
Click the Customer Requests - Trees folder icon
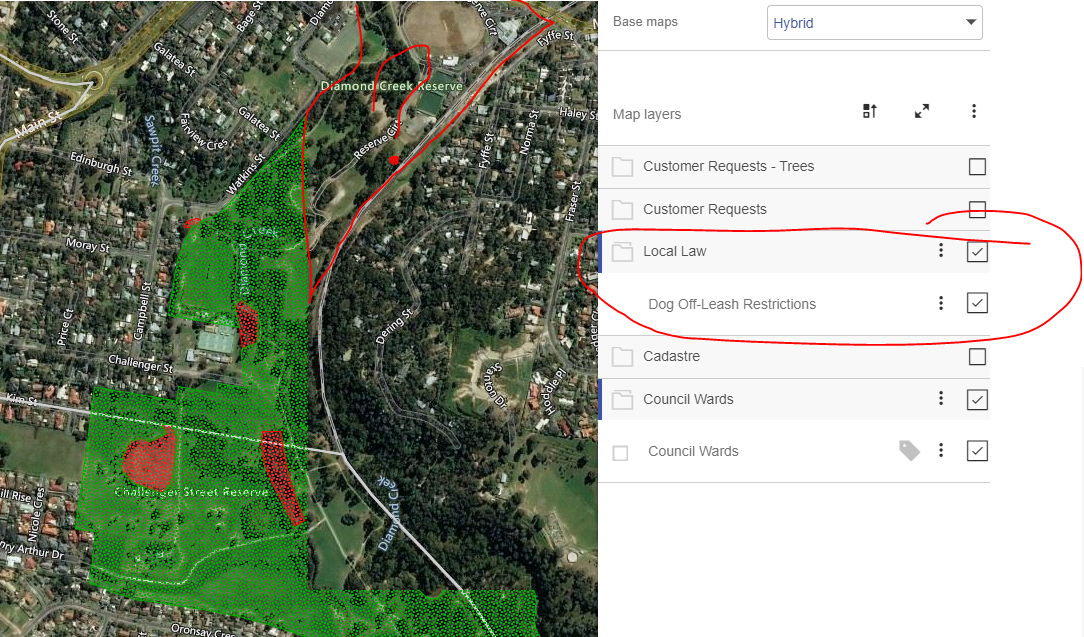(622, 167)
